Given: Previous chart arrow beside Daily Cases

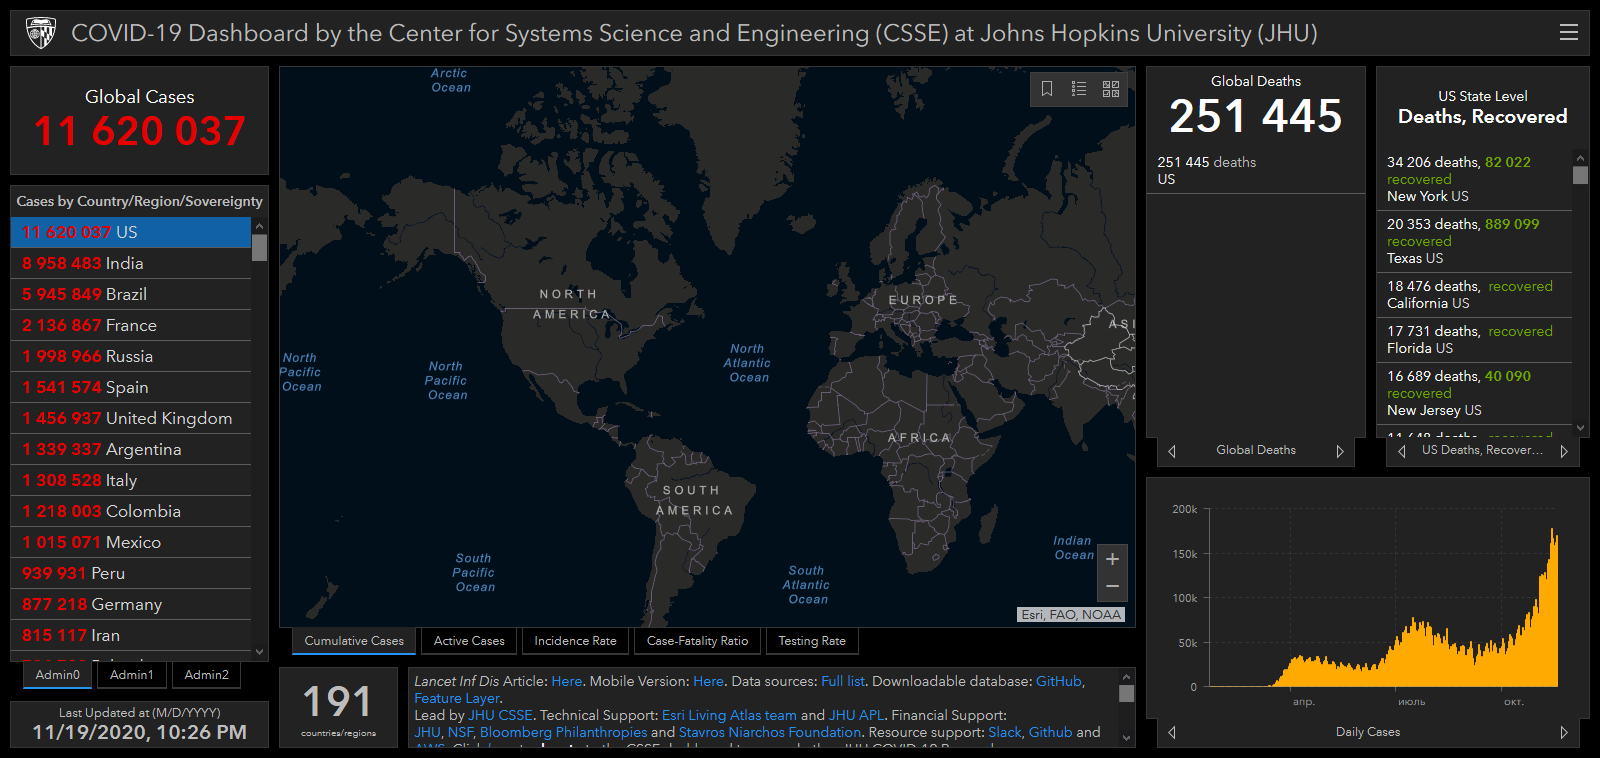Looking at the screenshot, I should coord(1171,732).
